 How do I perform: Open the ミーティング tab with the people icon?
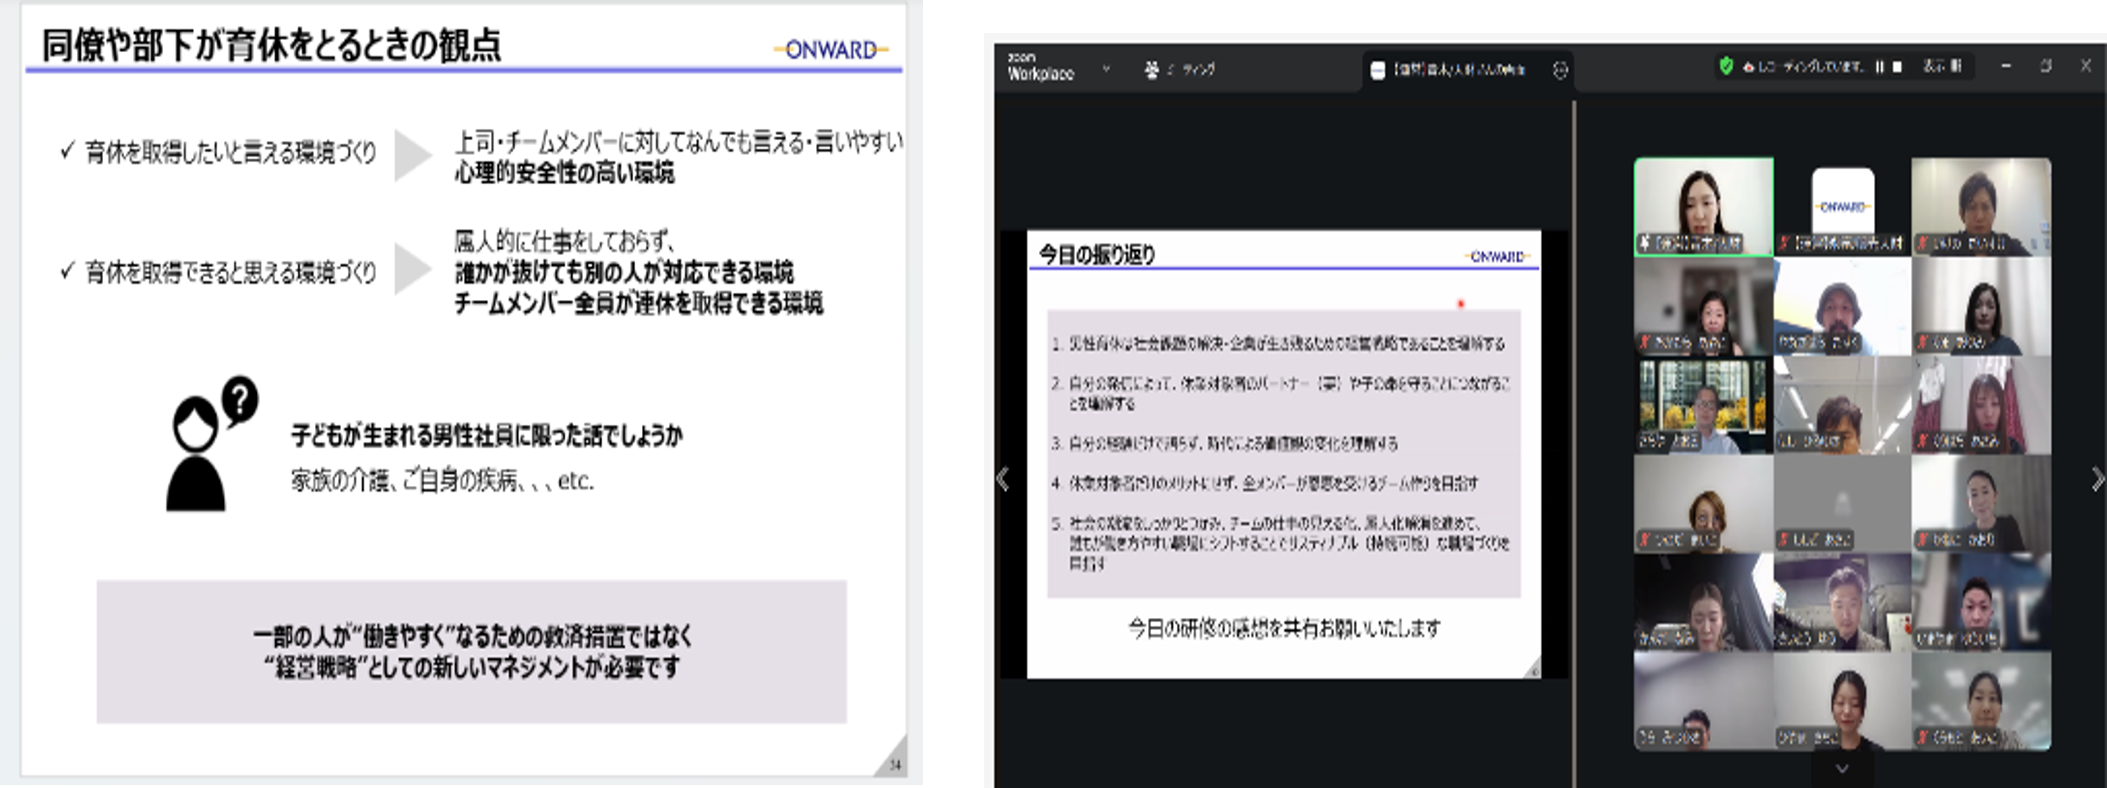point(1180,69)
